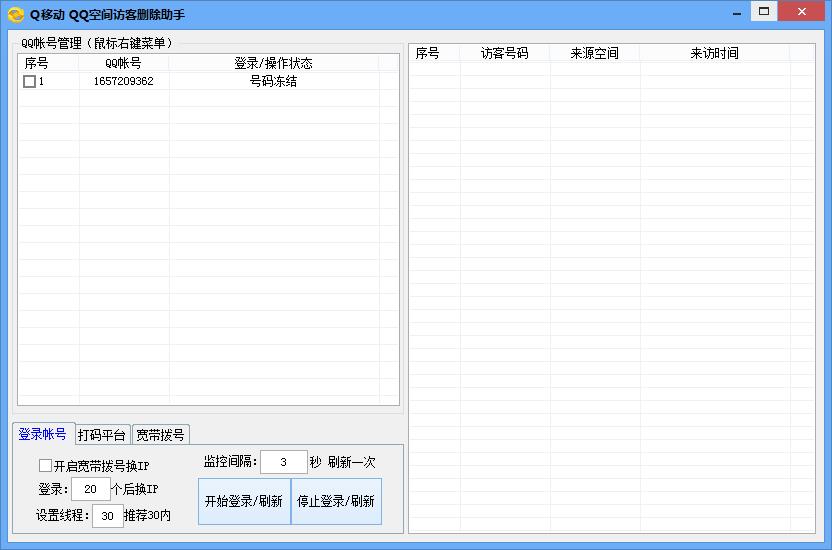Click the 访客号码 column header
This screenshot has height=550, width=832.
(x=505, y=53)
